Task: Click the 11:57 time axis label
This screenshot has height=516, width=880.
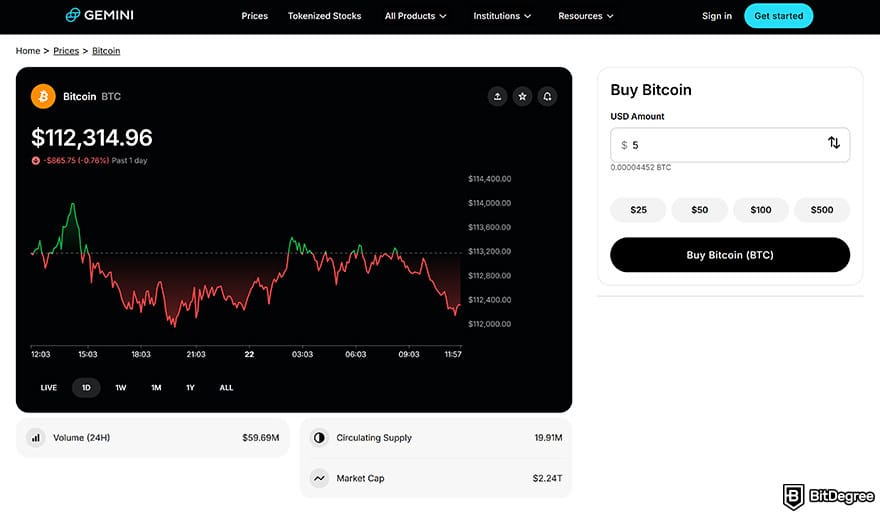Action: click(453, 354)
